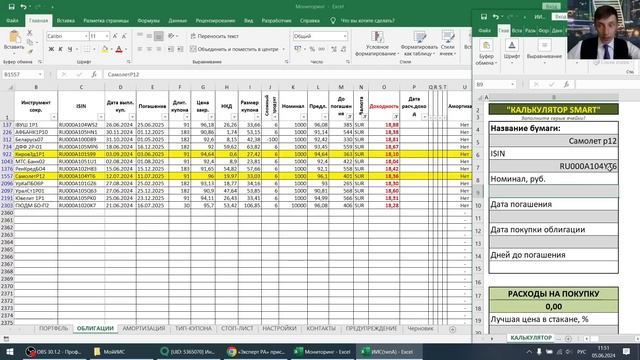640x360 pixels.
Task: Open the Name Box dropdown for B1557
Action: coord(40,74)
